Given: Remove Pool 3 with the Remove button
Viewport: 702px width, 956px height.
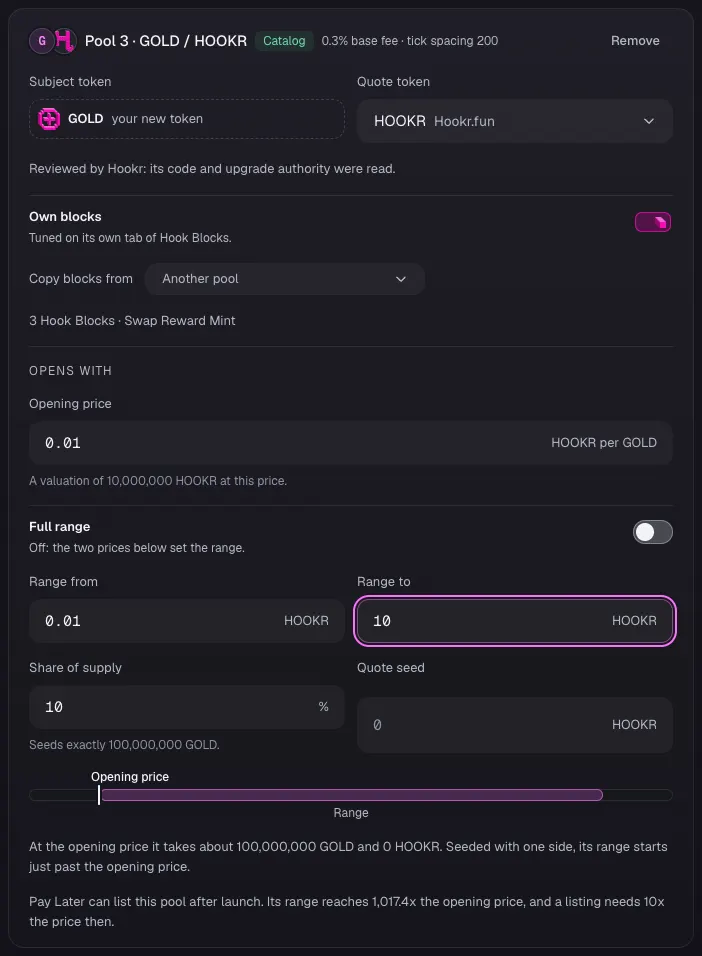Looking at the screenshot, I should (635, 41).
